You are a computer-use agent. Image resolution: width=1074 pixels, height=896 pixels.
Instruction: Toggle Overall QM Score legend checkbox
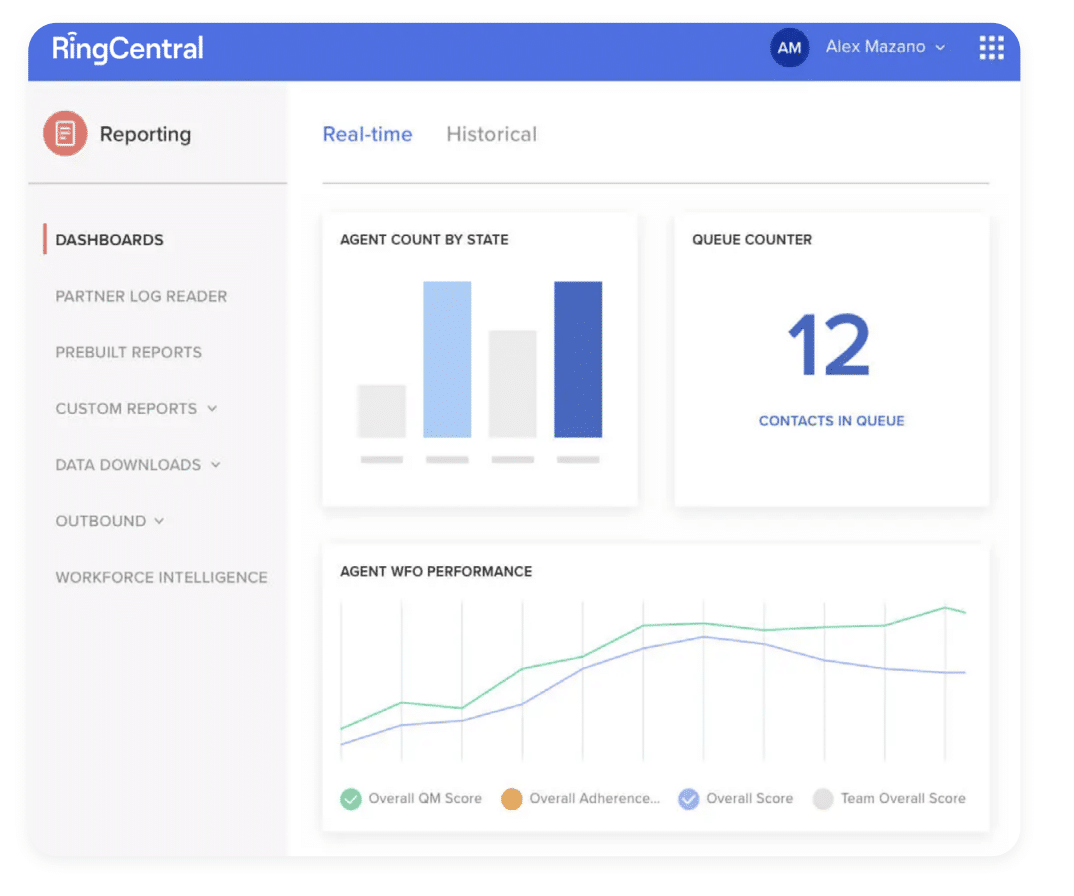click(x=351, y=799)
